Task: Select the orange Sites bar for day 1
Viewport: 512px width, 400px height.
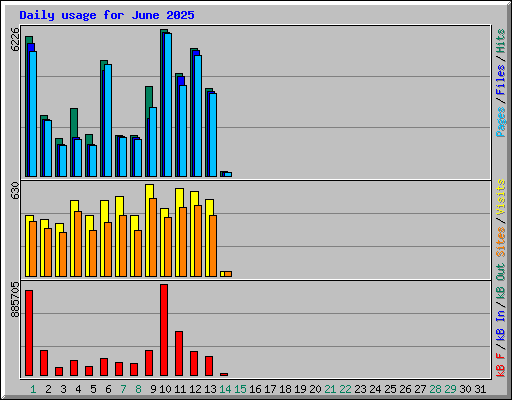Action: click(x=33, y=249)
